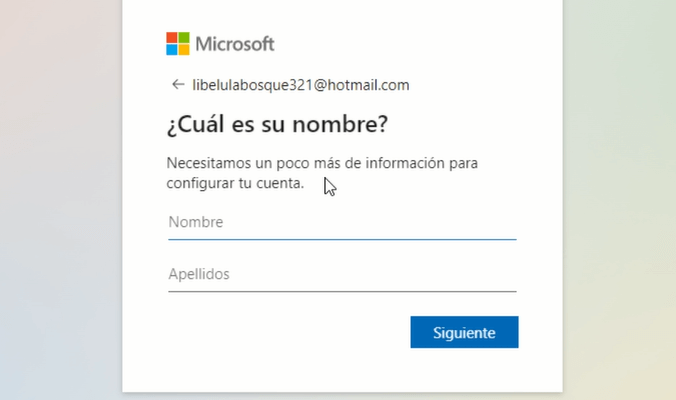Click the yellow square of Microsoft logo

coord(184,50)
